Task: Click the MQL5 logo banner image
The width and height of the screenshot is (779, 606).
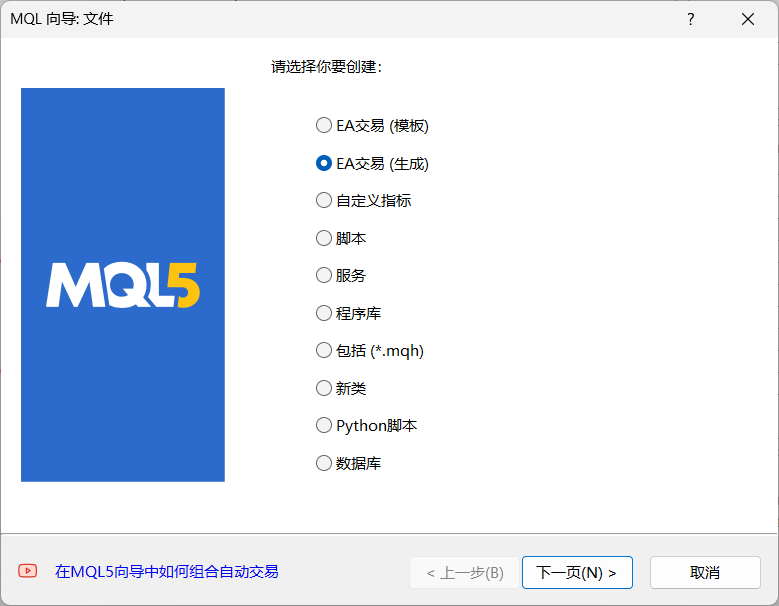Action: (x=123, y=285)
